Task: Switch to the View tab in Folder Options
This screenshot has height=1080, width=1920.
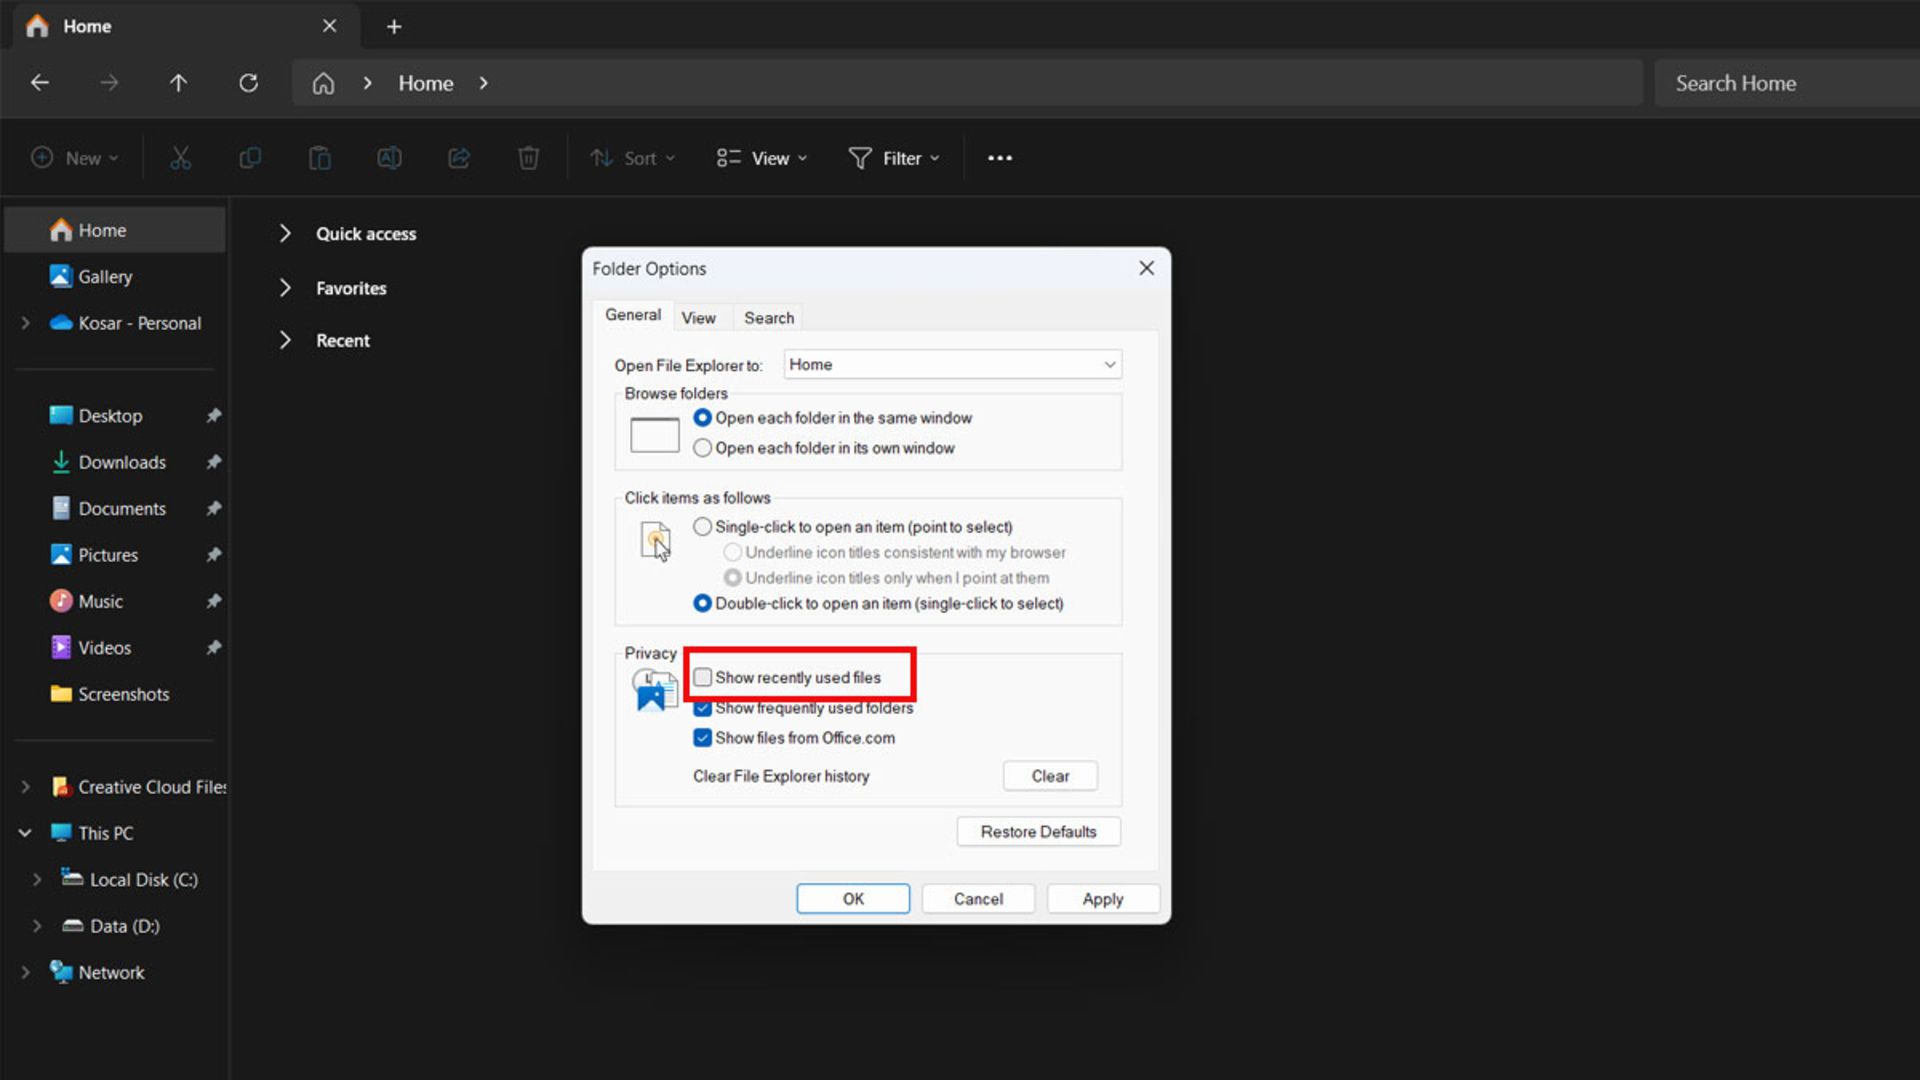Action: [x=698, y=318]
